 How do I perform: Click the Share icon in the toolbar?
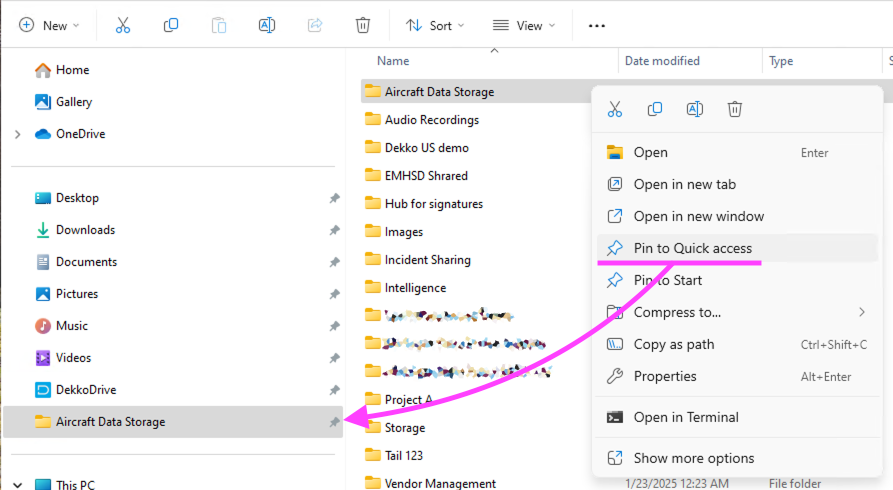pyautogui.click(x=315, y=26)
